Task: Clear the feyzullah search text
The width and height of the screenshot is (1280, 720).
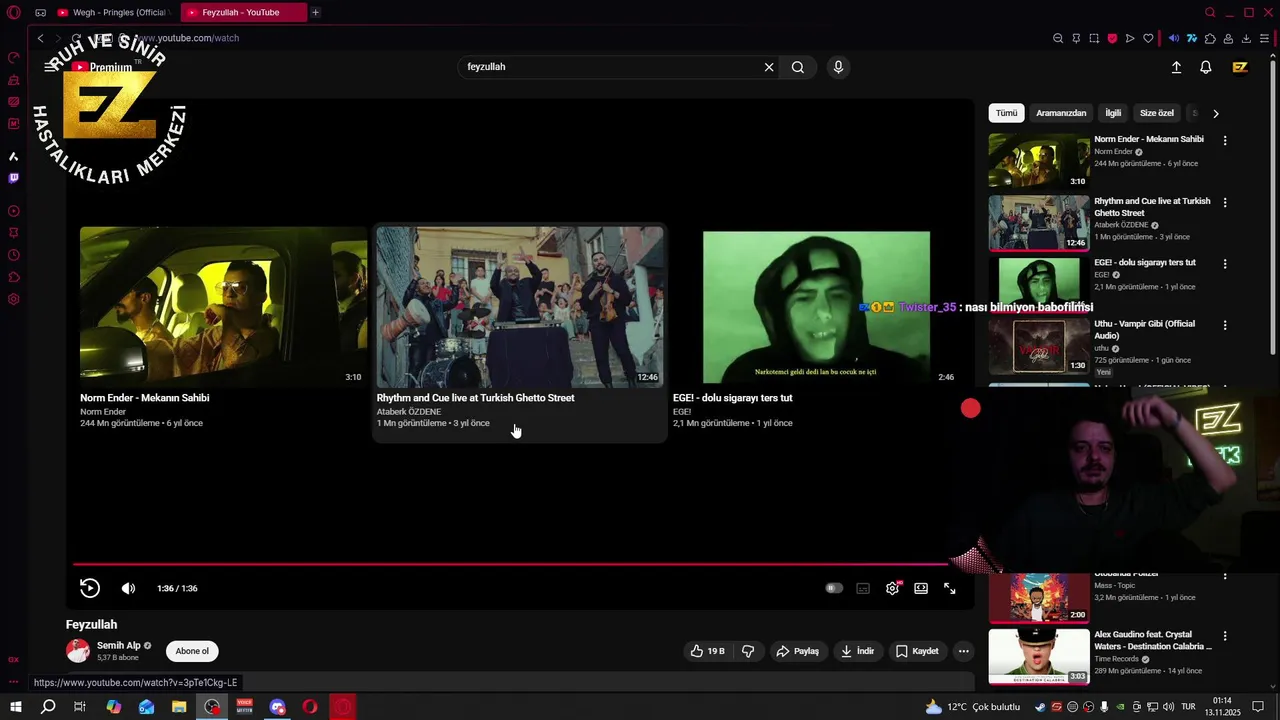Action: 769,67
